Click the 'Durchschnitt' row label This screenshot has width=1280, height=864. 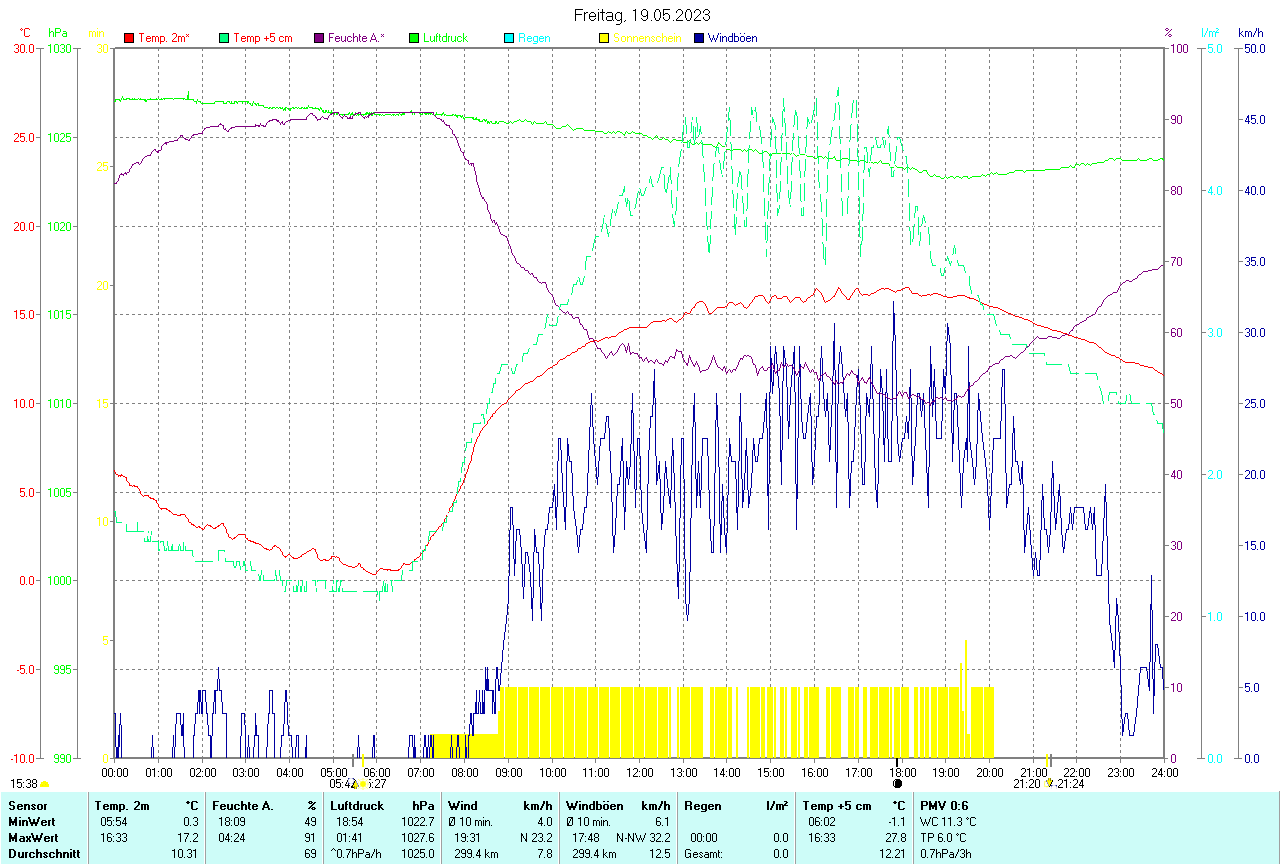click(43, 854)
